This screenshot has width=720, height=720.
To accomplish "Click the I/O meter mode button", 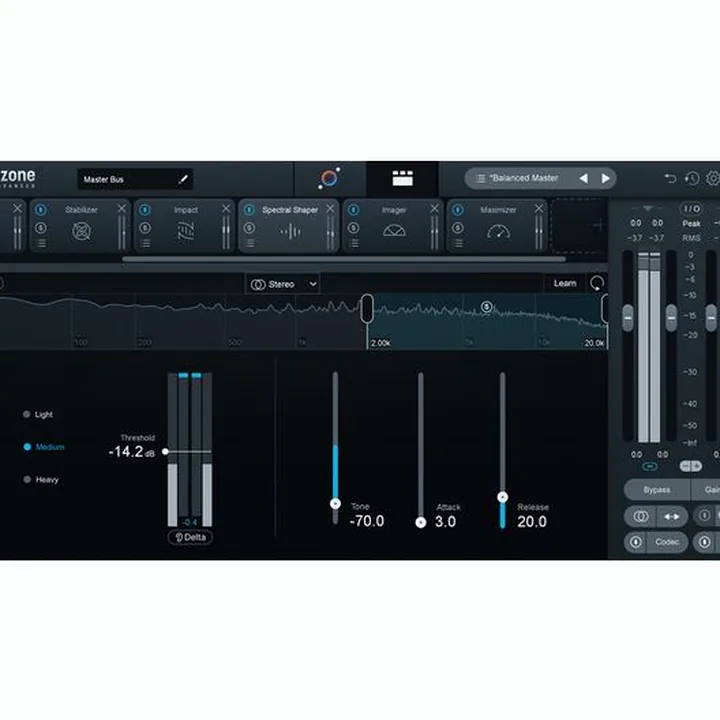I will point(692,209).
